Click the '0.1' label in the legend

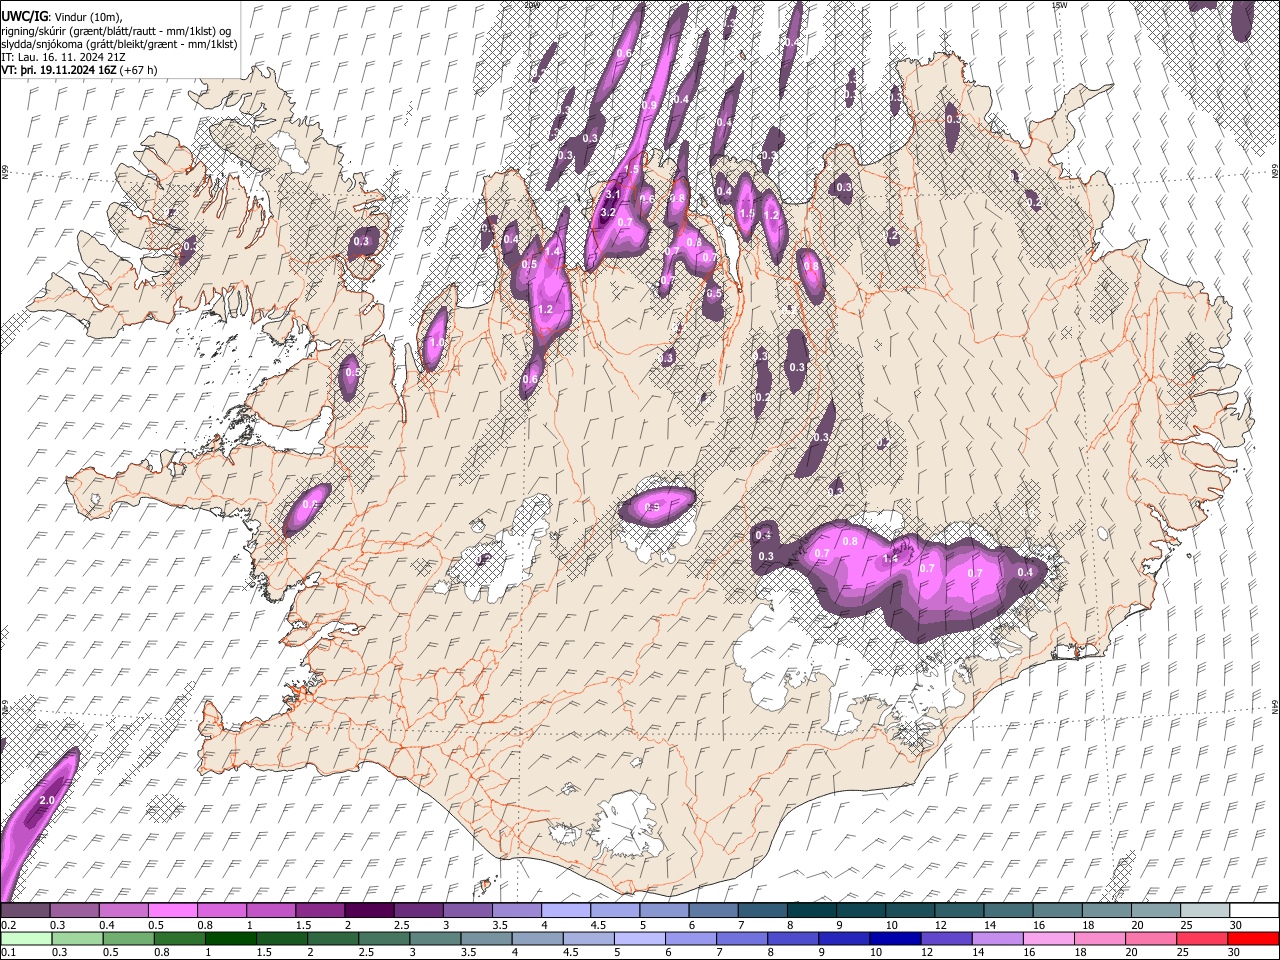9,953
